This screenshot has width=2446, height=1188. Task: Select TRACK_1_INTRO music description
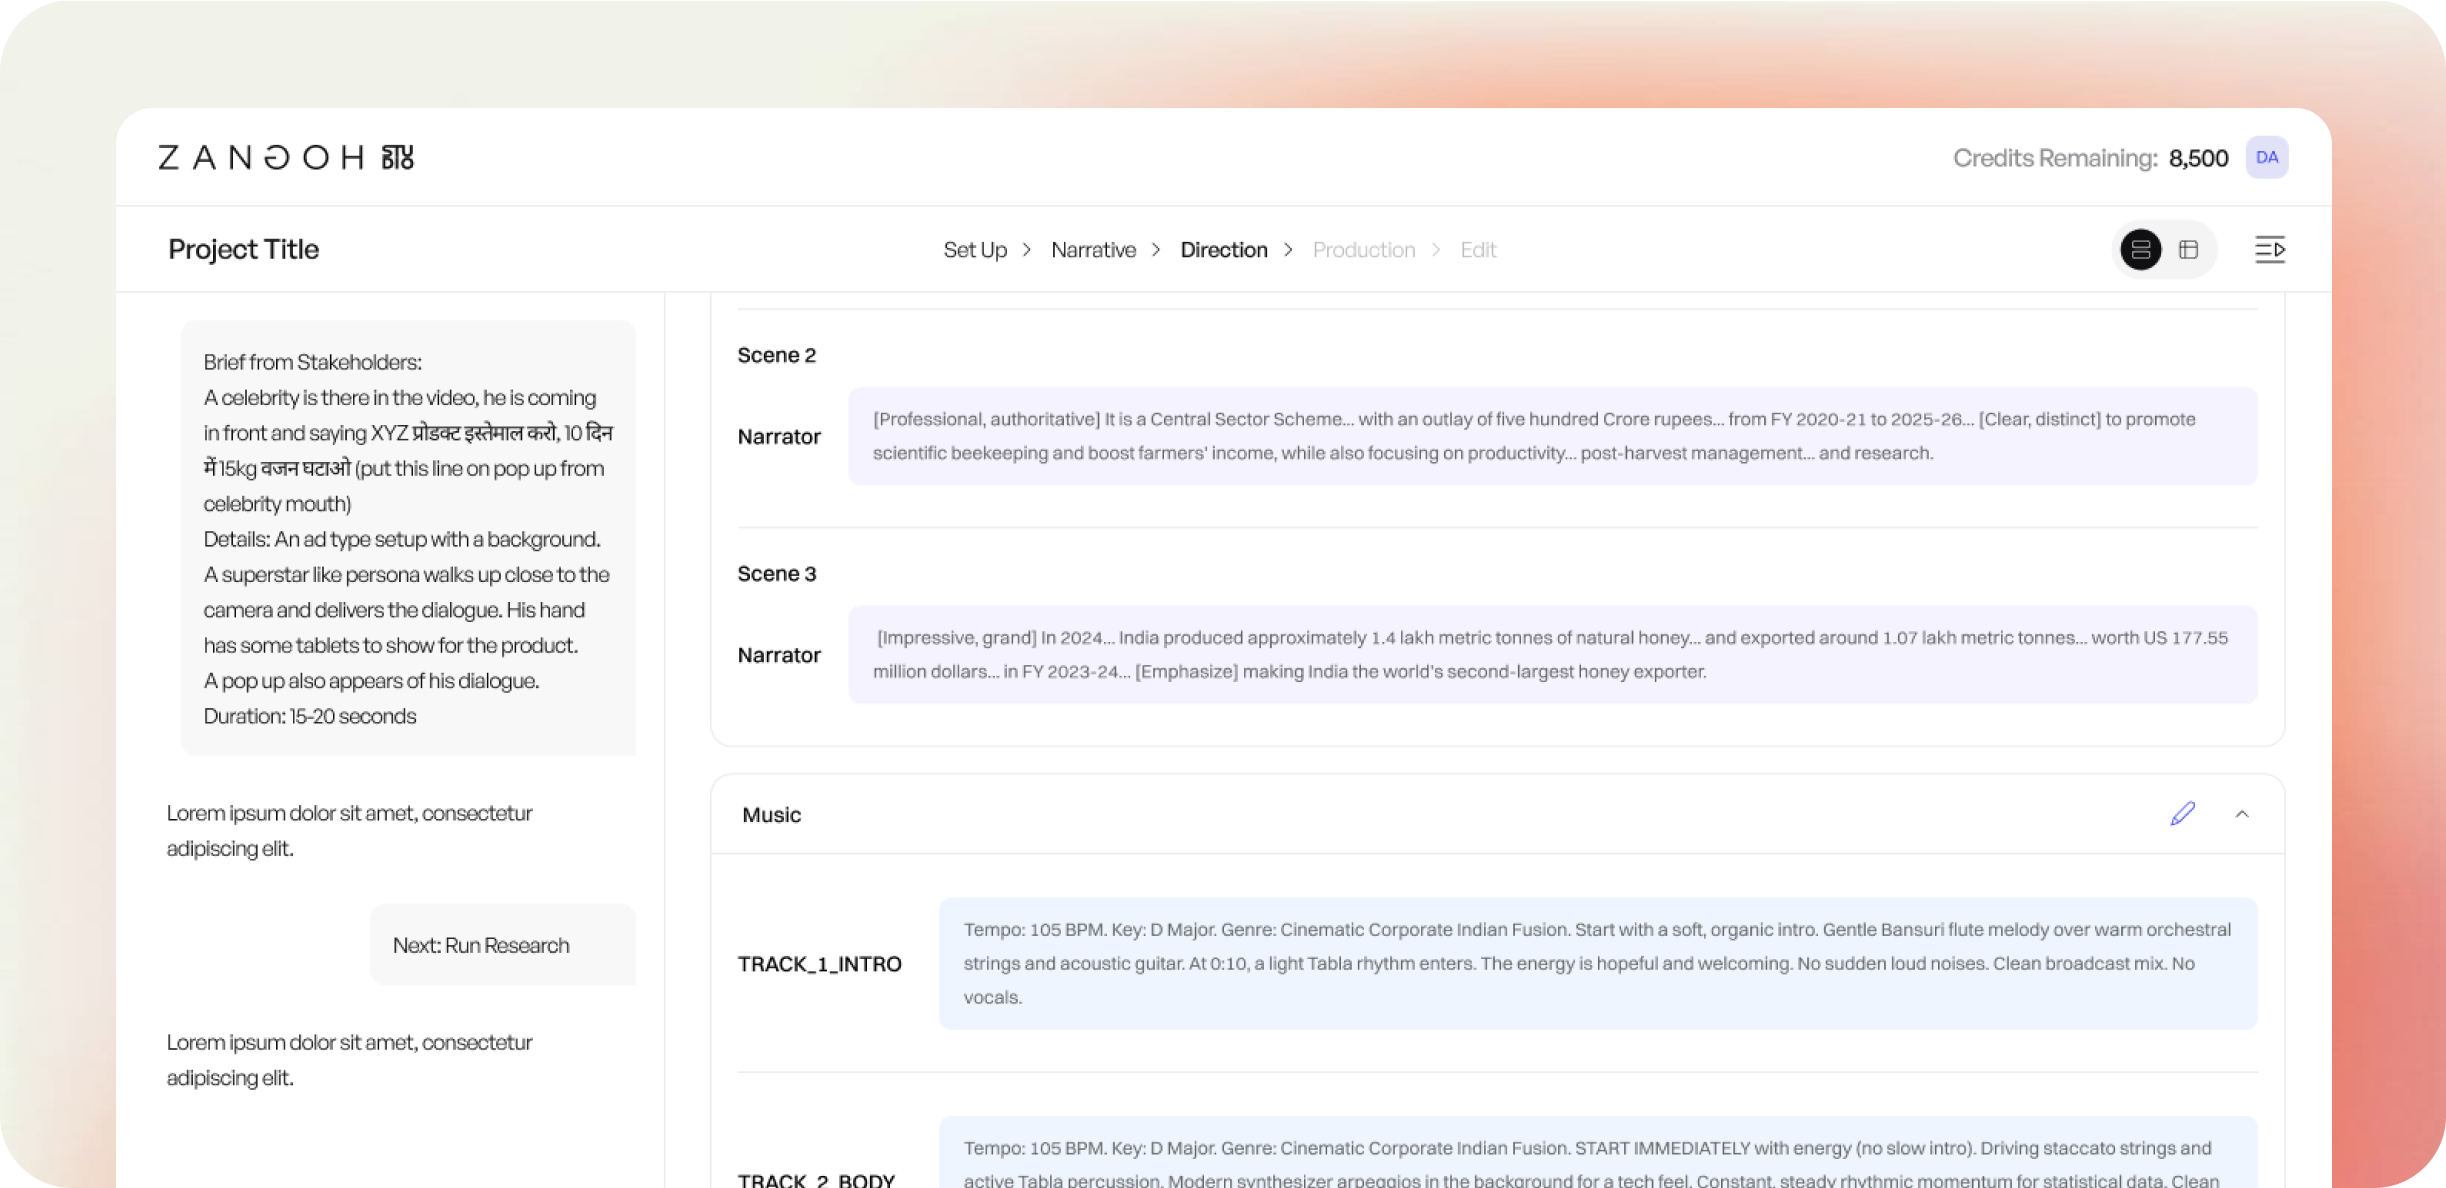pos(1598,963)
